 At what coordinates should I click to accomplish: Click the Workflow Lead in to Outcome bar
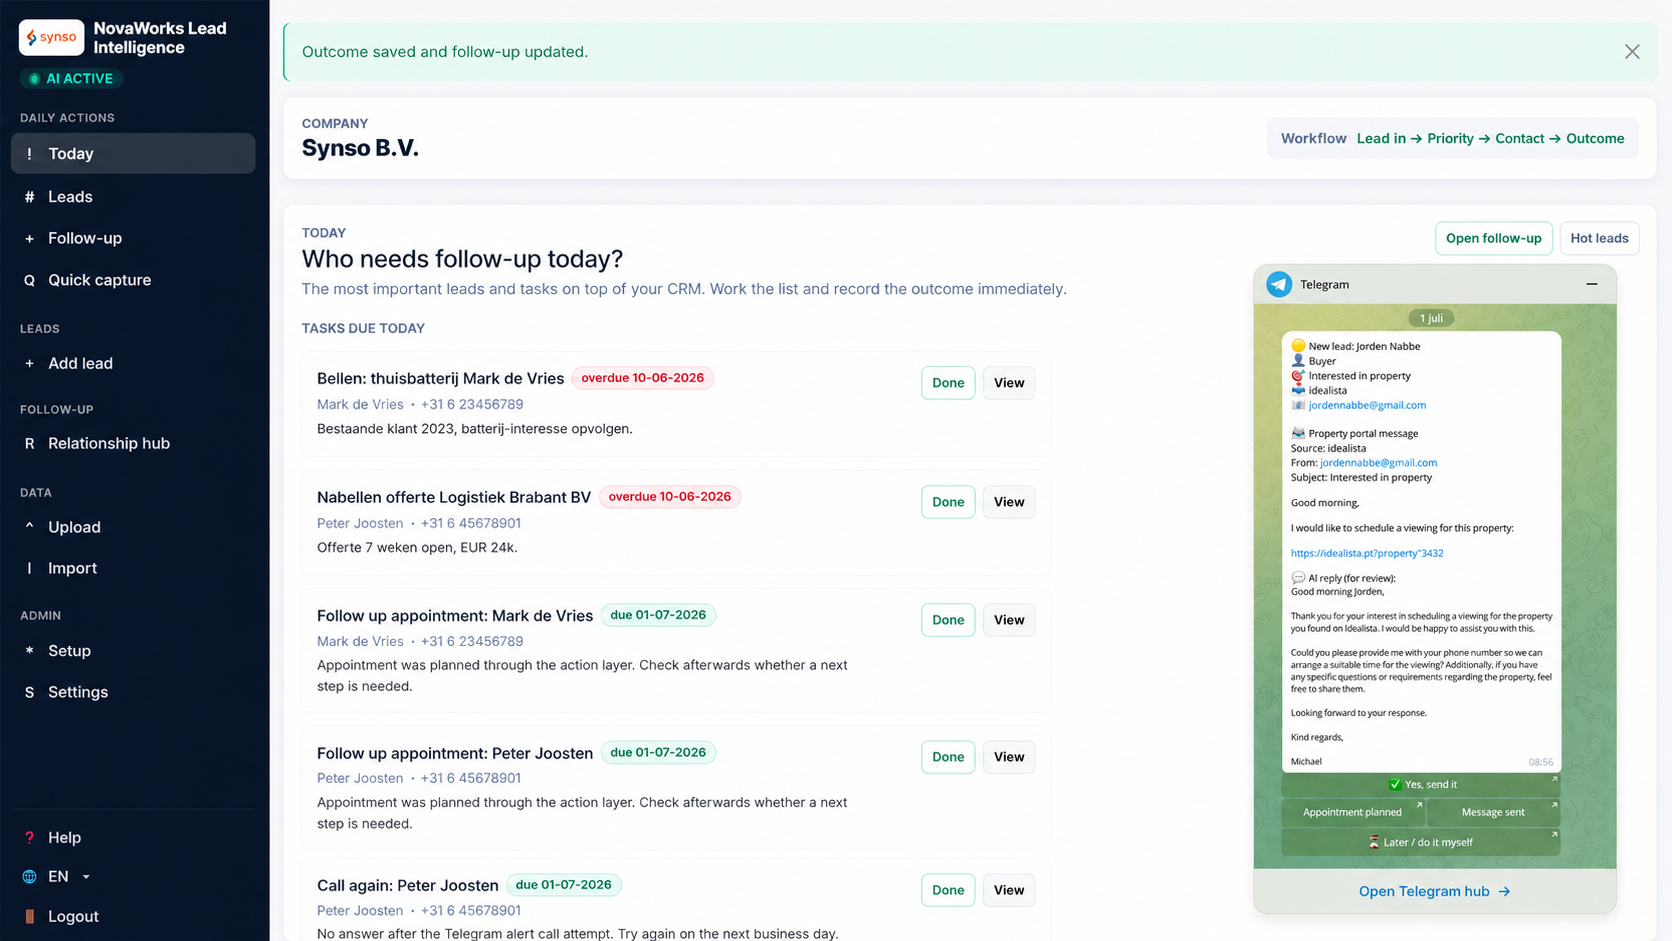(1452, 139)
